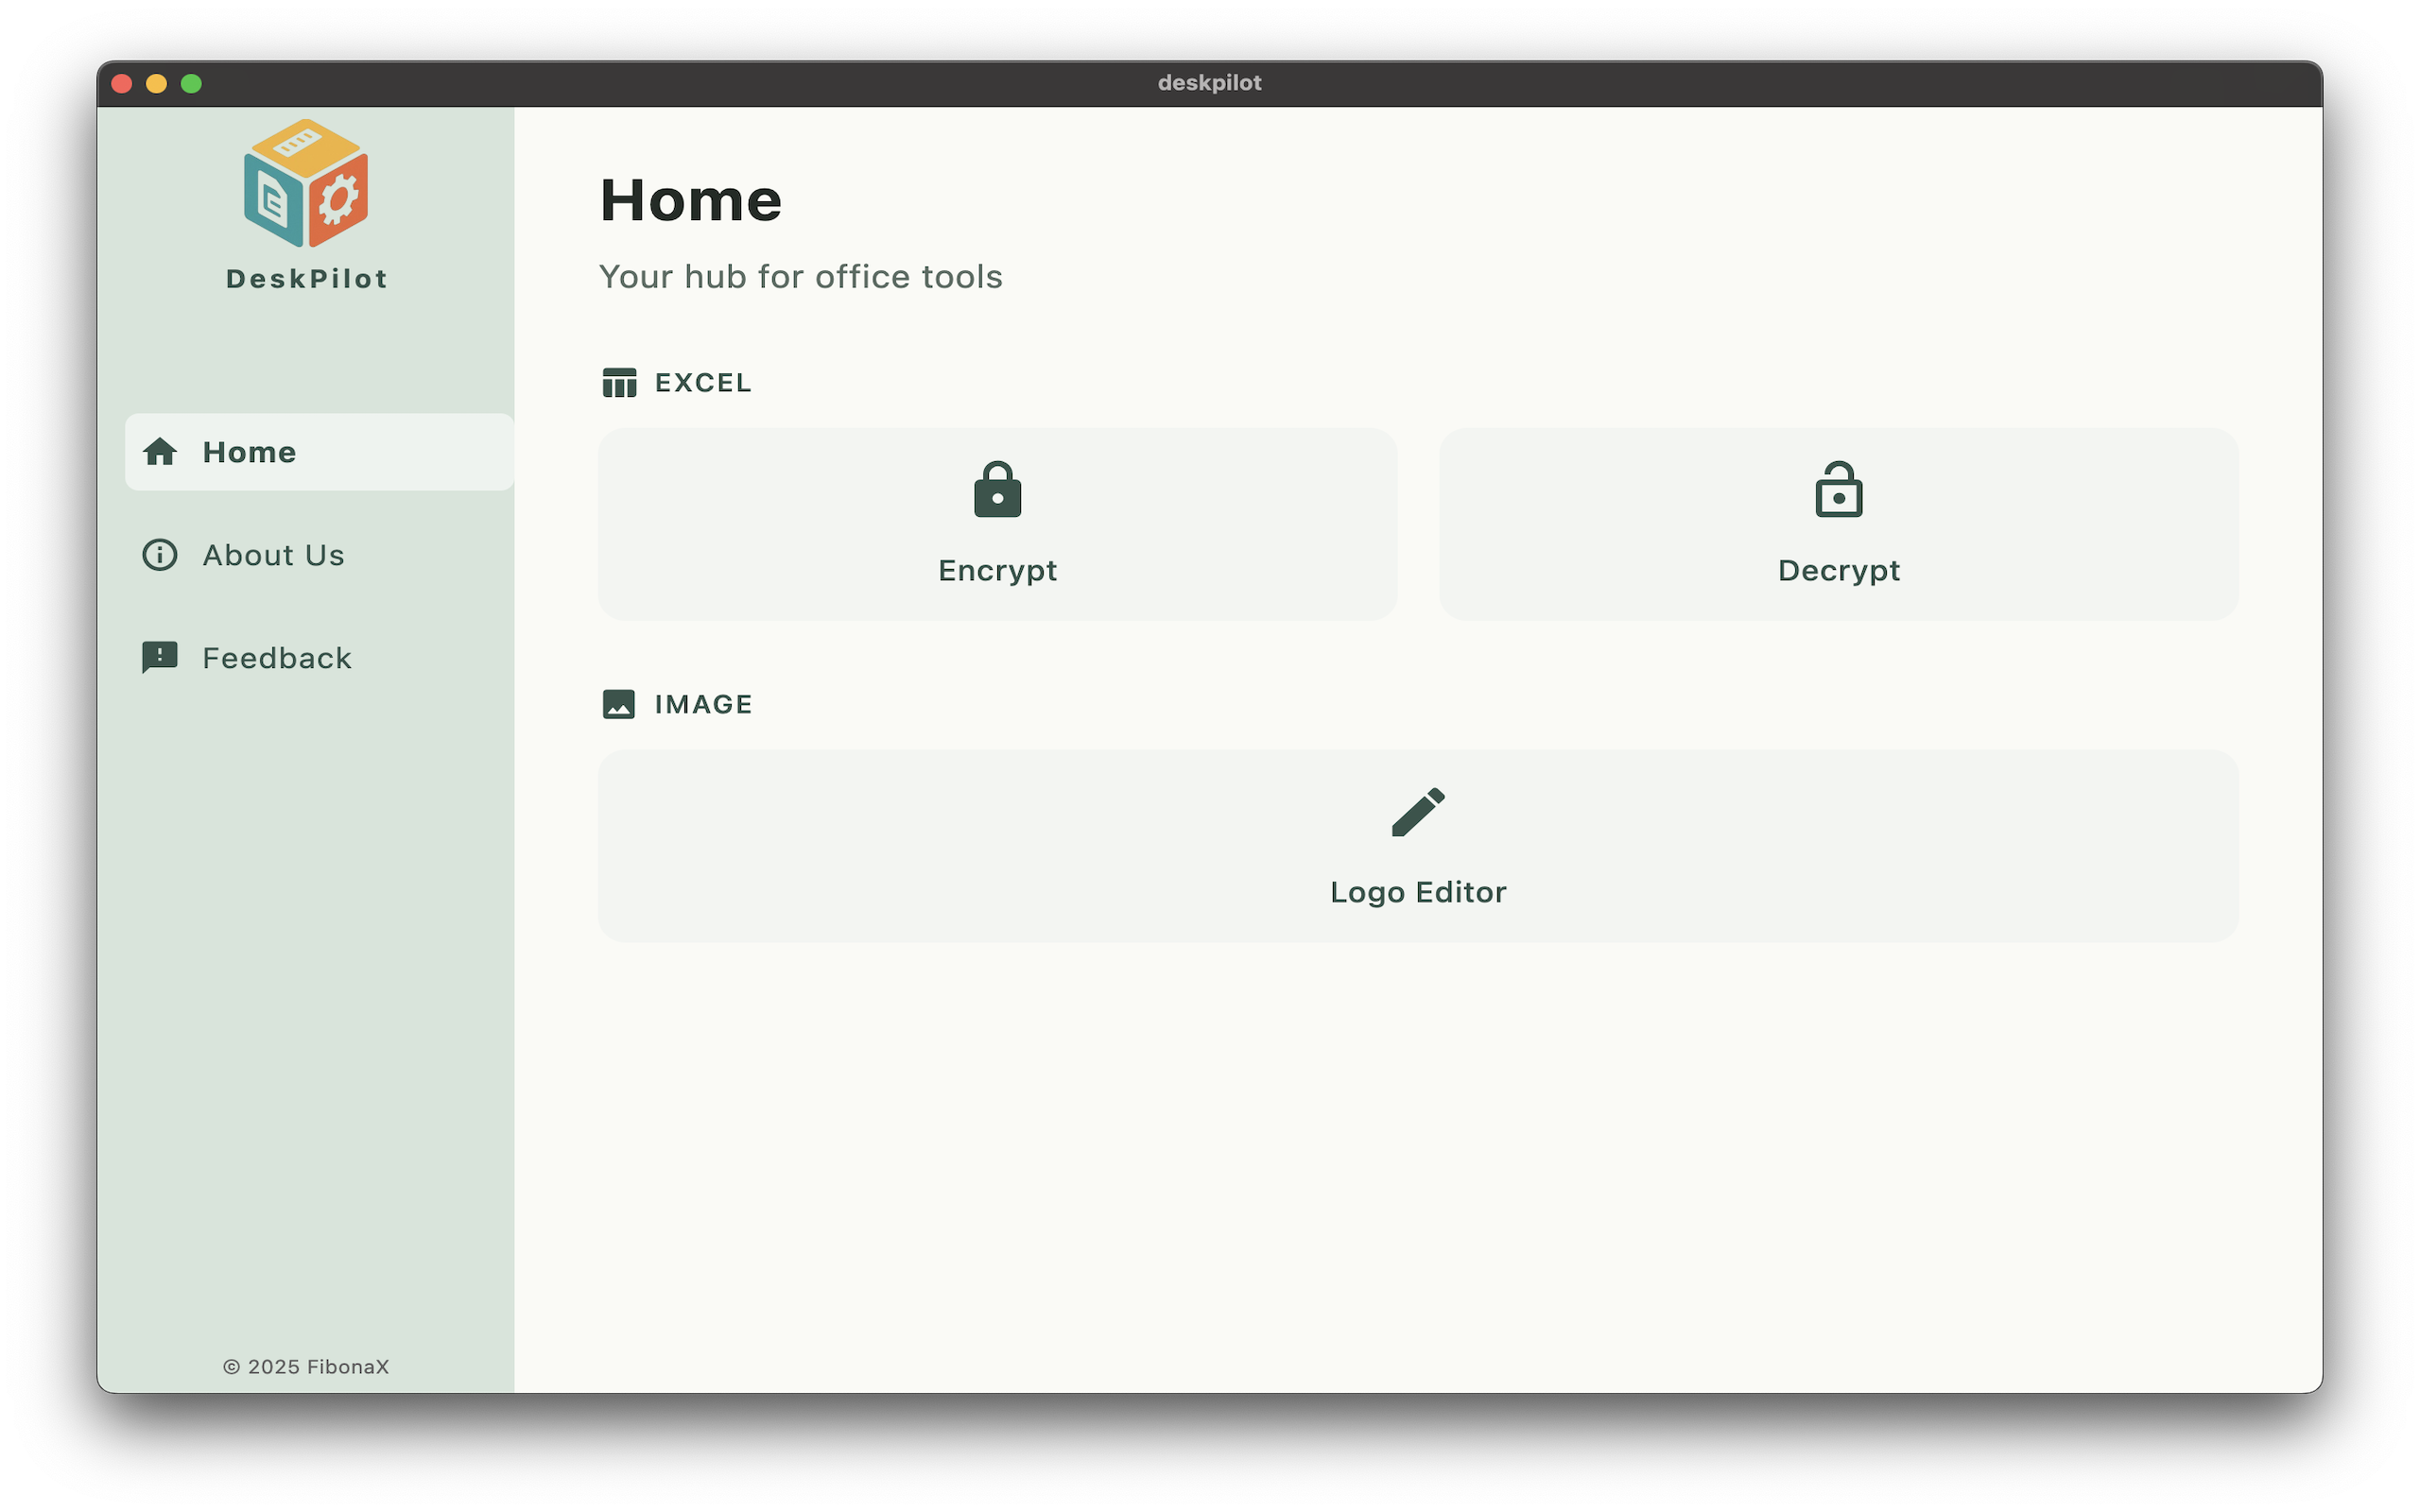This screenshot has width=2420, height=1512.
Task: Navigate to the About Us page
Action: (x=273, y=554)
